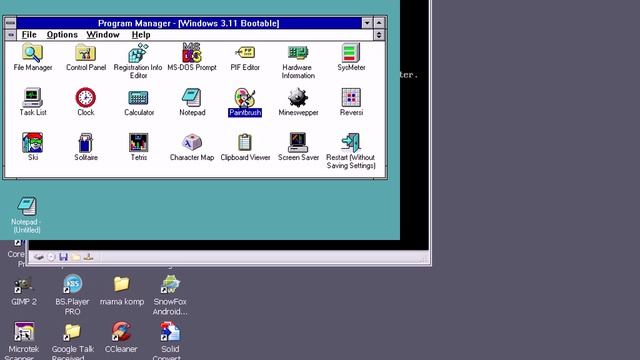Open the Options menu
640x360 pixels.
pyautogui.click(x=62, y=35)
